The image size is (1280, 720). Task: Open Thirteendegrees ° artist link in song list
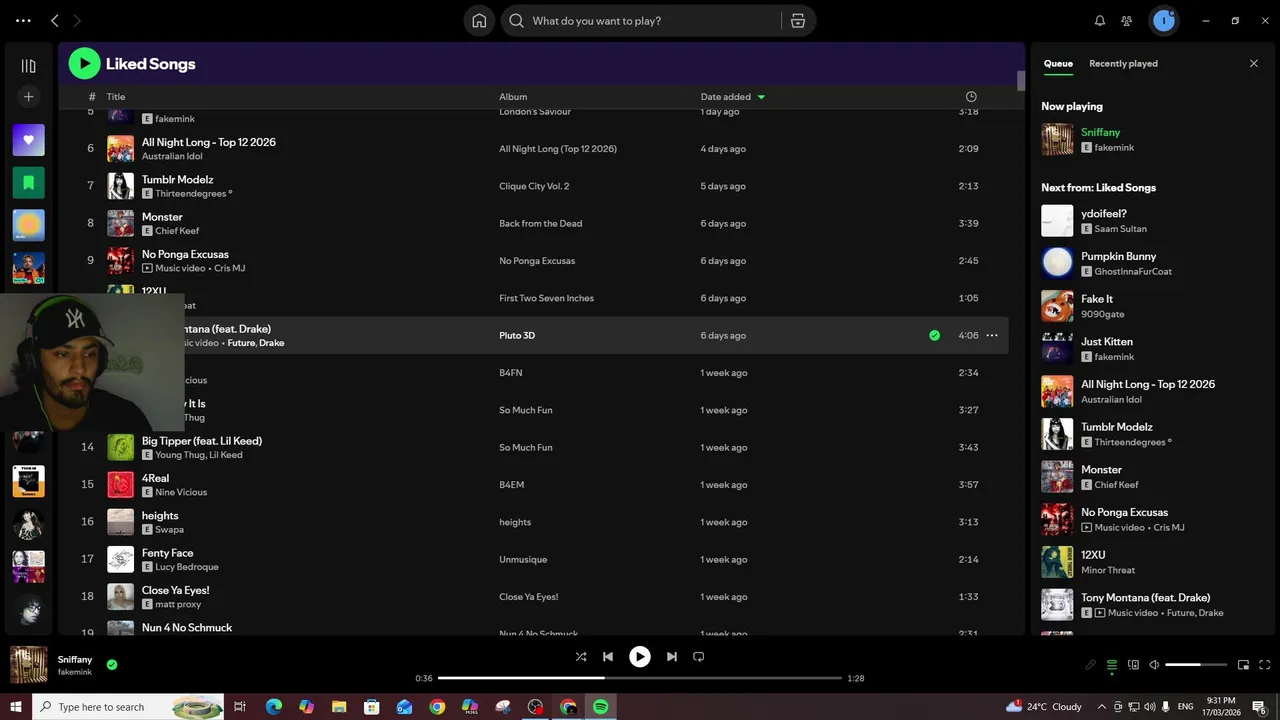tap(193, 194)
